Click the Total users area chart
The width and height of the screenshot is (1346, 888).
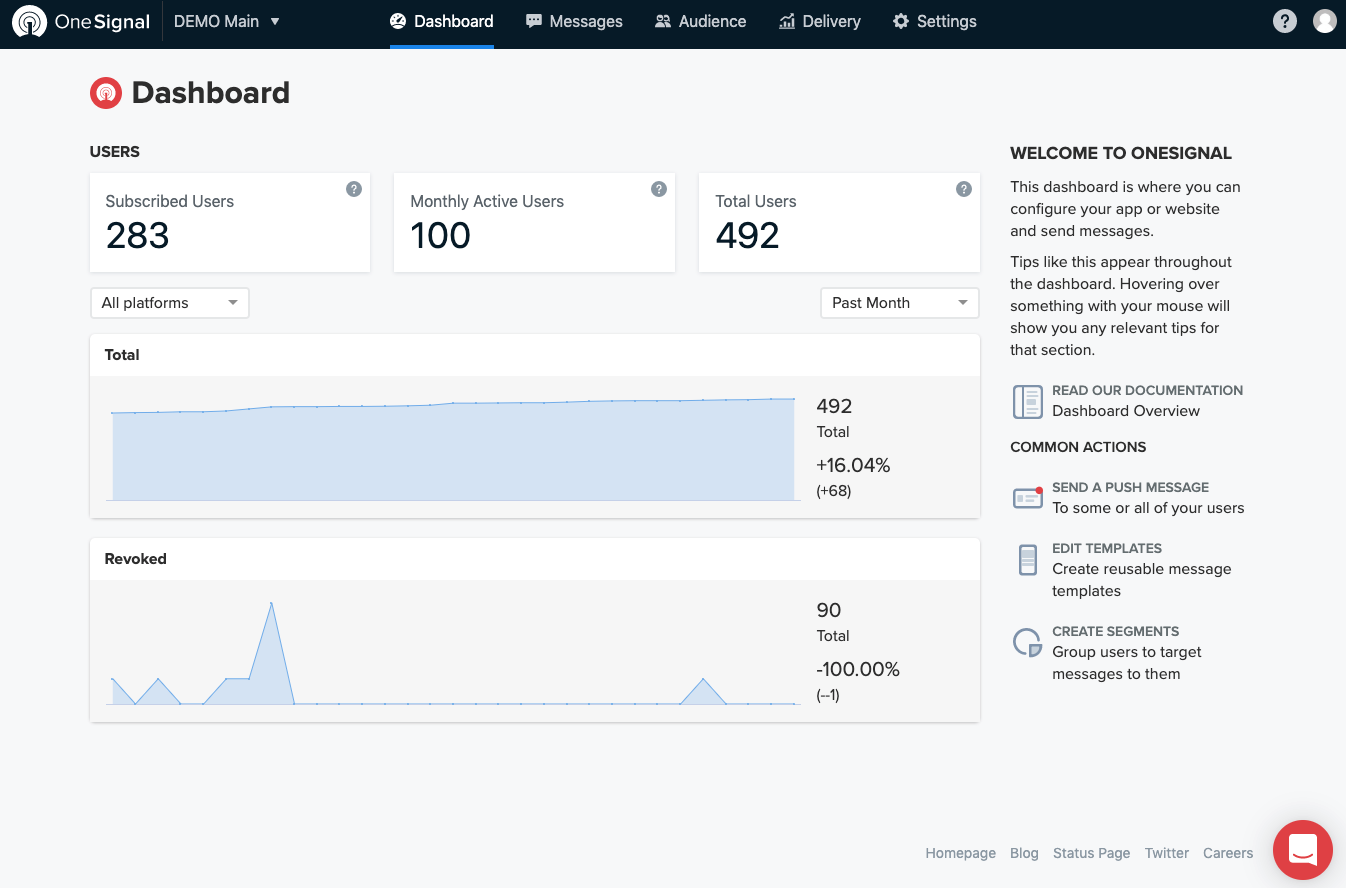455,448
